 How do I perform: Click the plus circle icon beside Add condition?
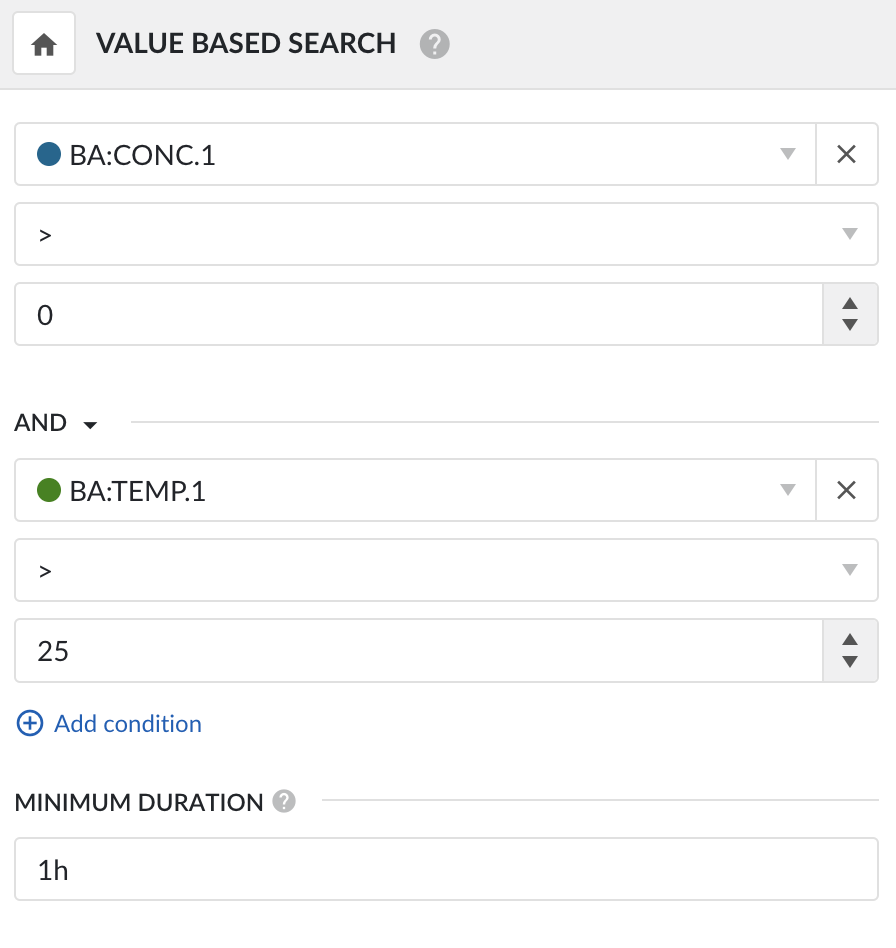point(30,724)
